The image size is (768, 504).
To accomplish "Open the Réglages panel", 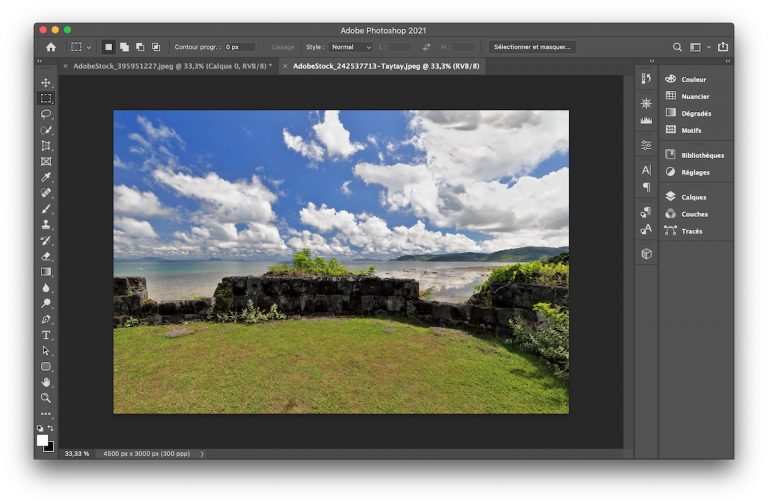I will [696, 172].
